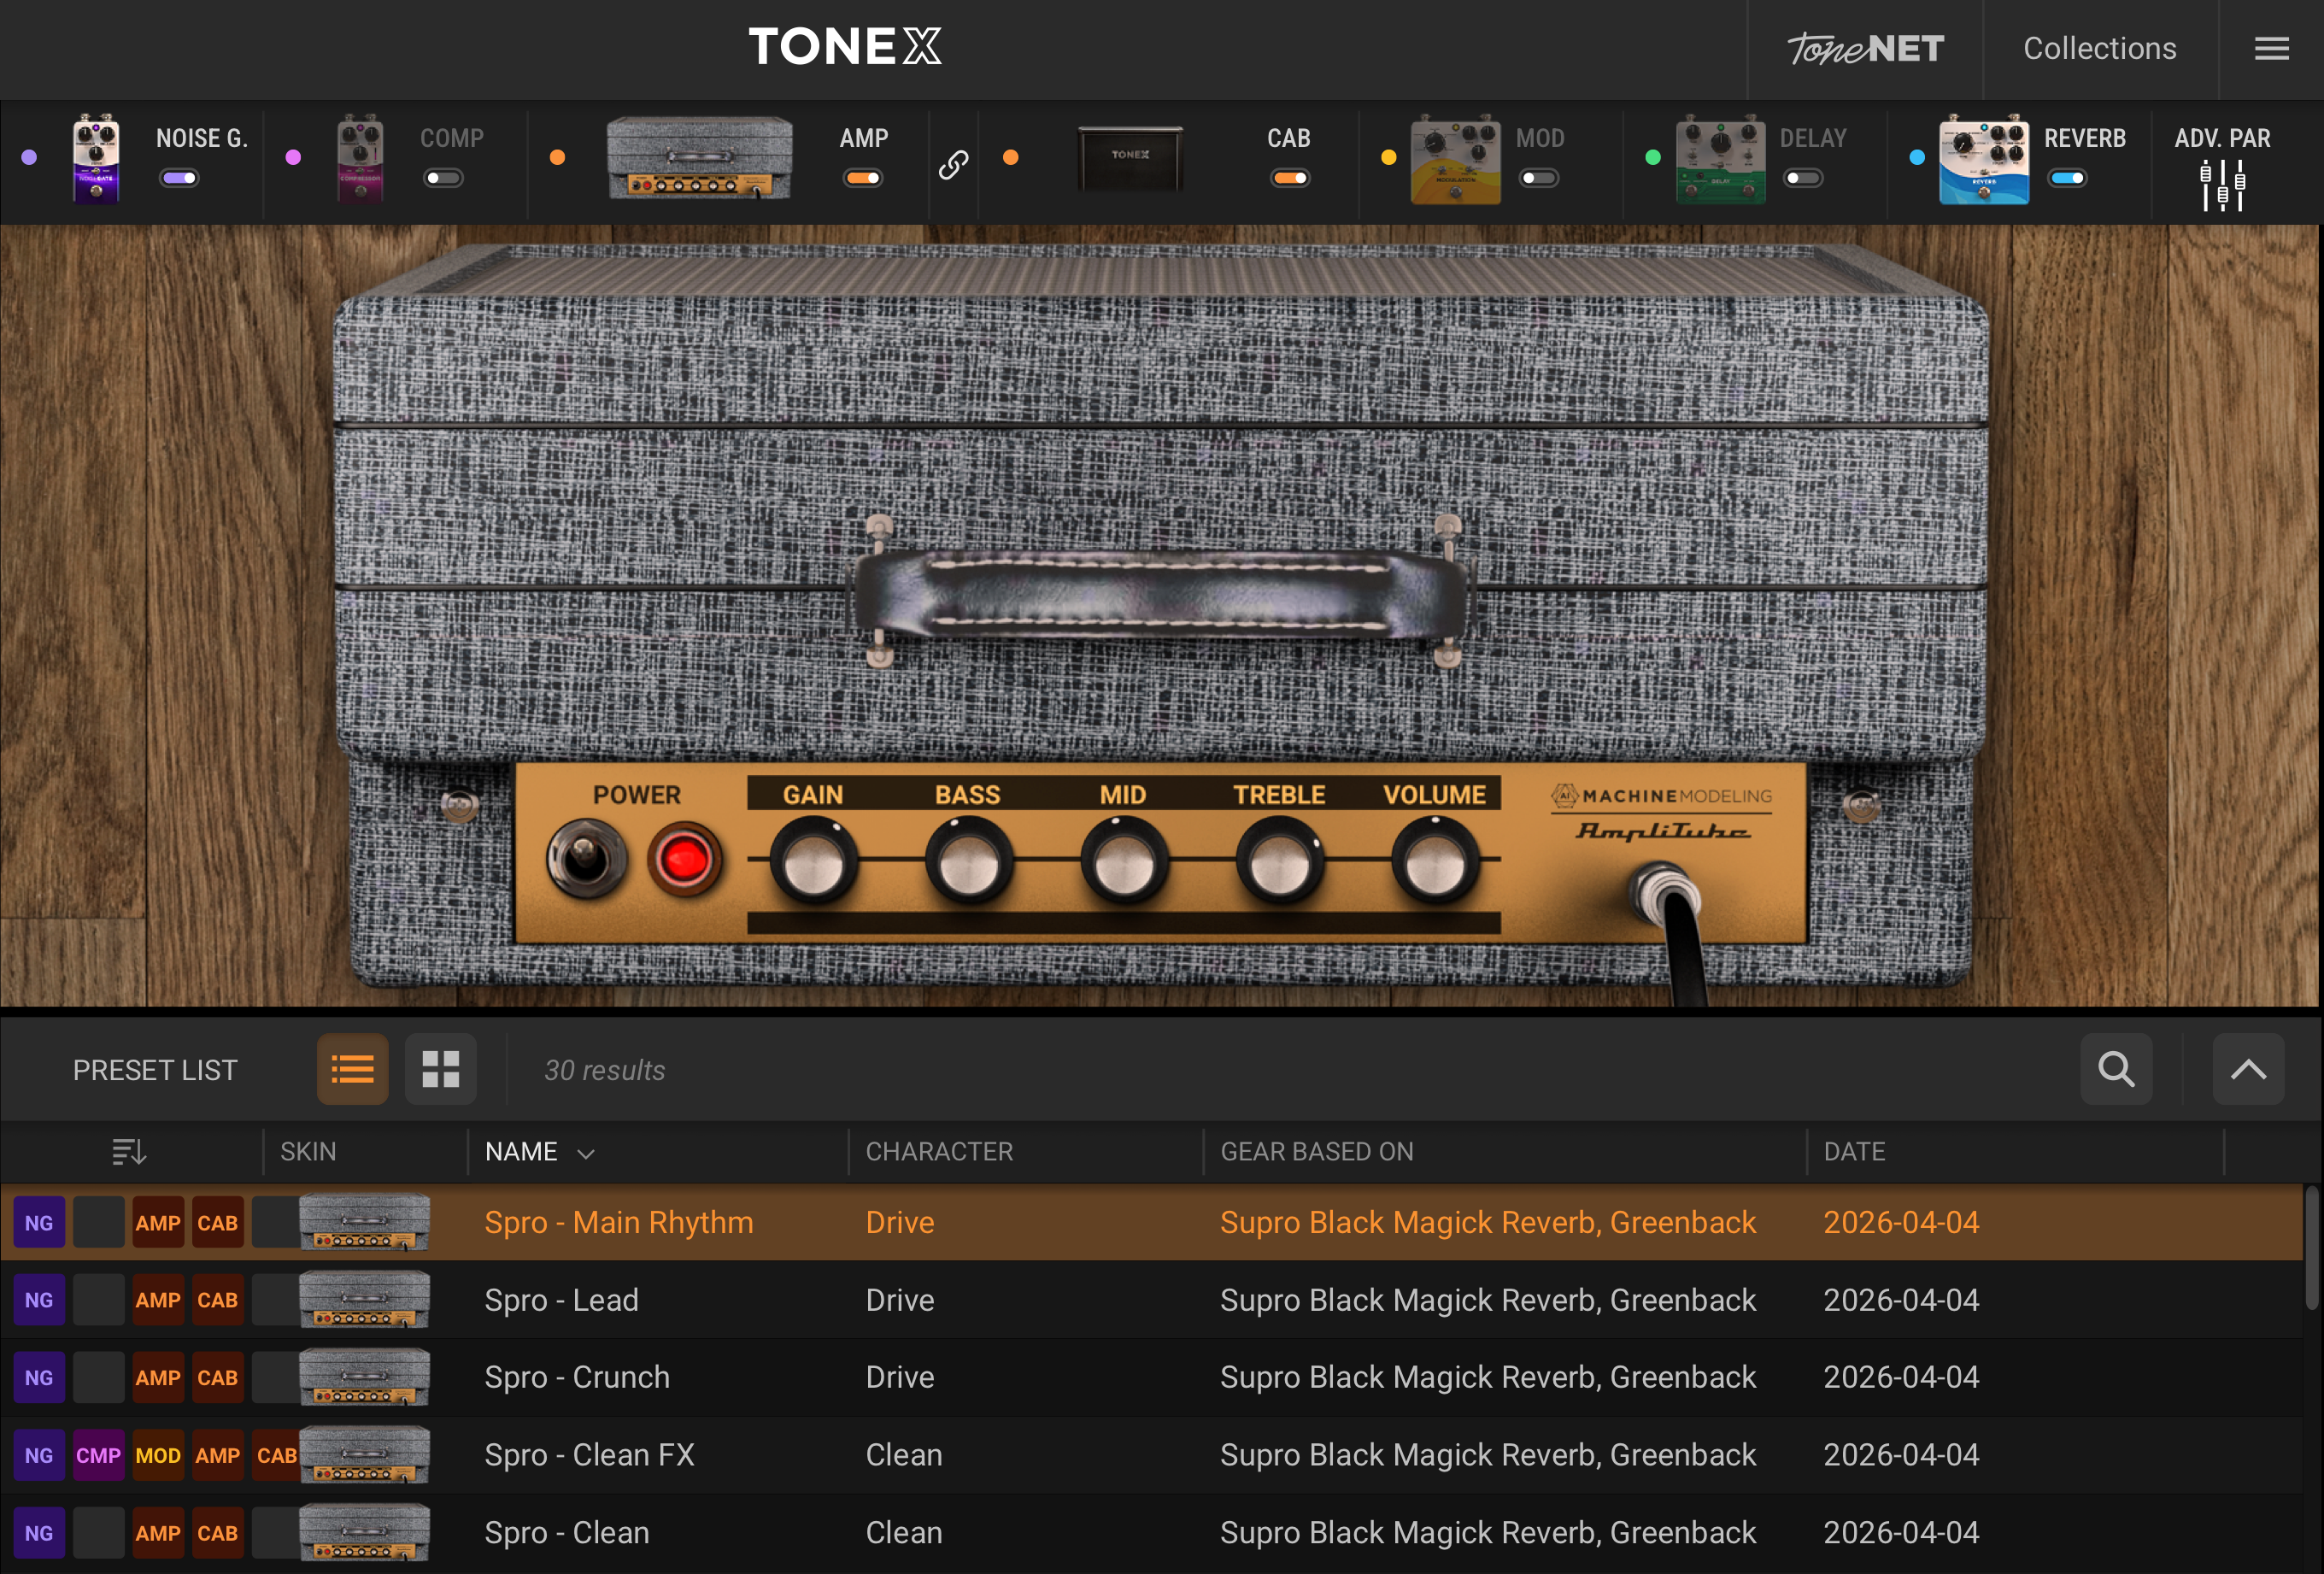Viewport: 2324px width, 1574px height.
Task: Click AMP badge on Spro - Lead row
Action: 158,1300
